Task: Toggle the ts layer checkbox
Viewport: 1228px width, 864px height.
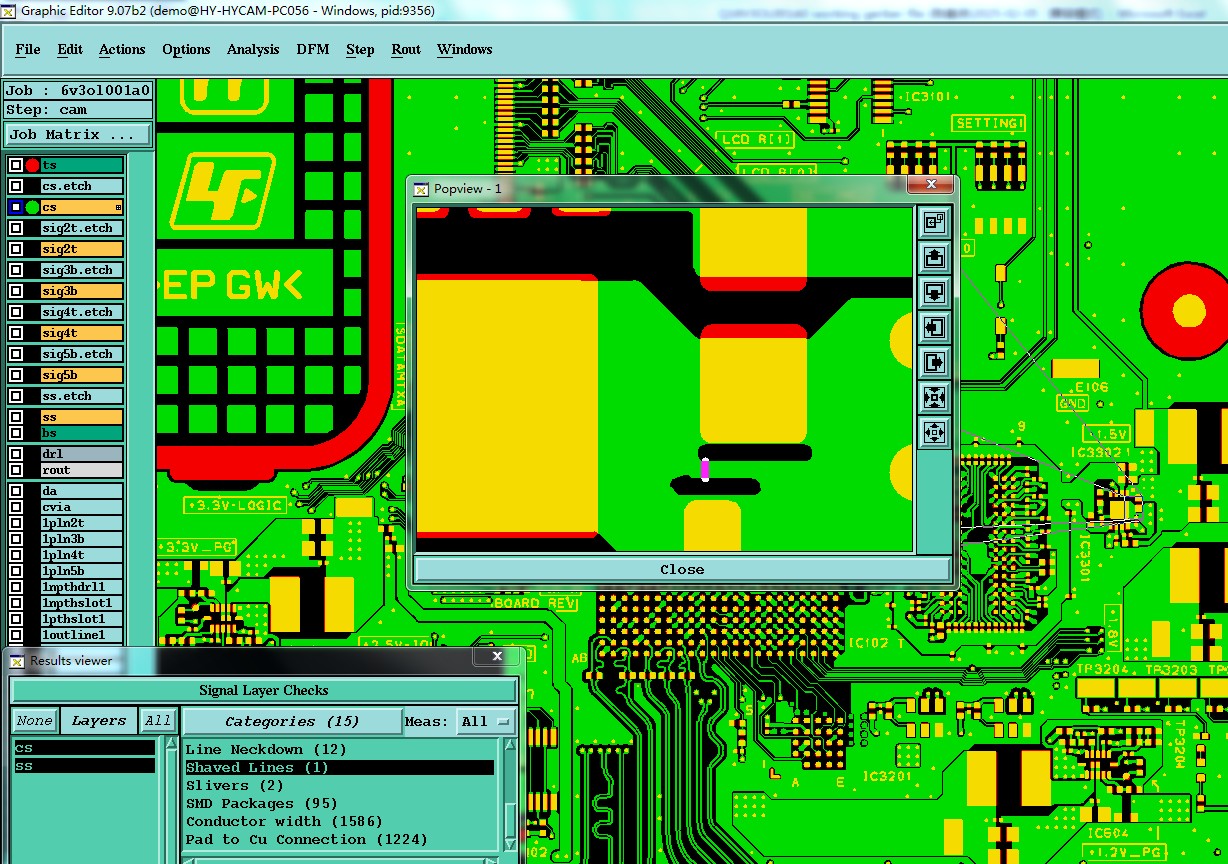Action: click(16, 165)
